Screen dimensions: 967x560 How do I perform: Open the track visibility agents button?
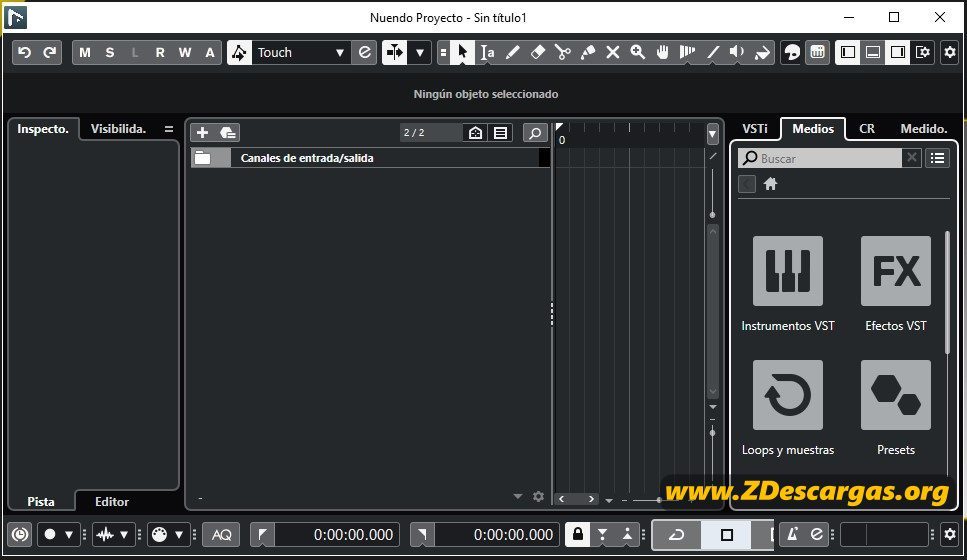(475, 133)
